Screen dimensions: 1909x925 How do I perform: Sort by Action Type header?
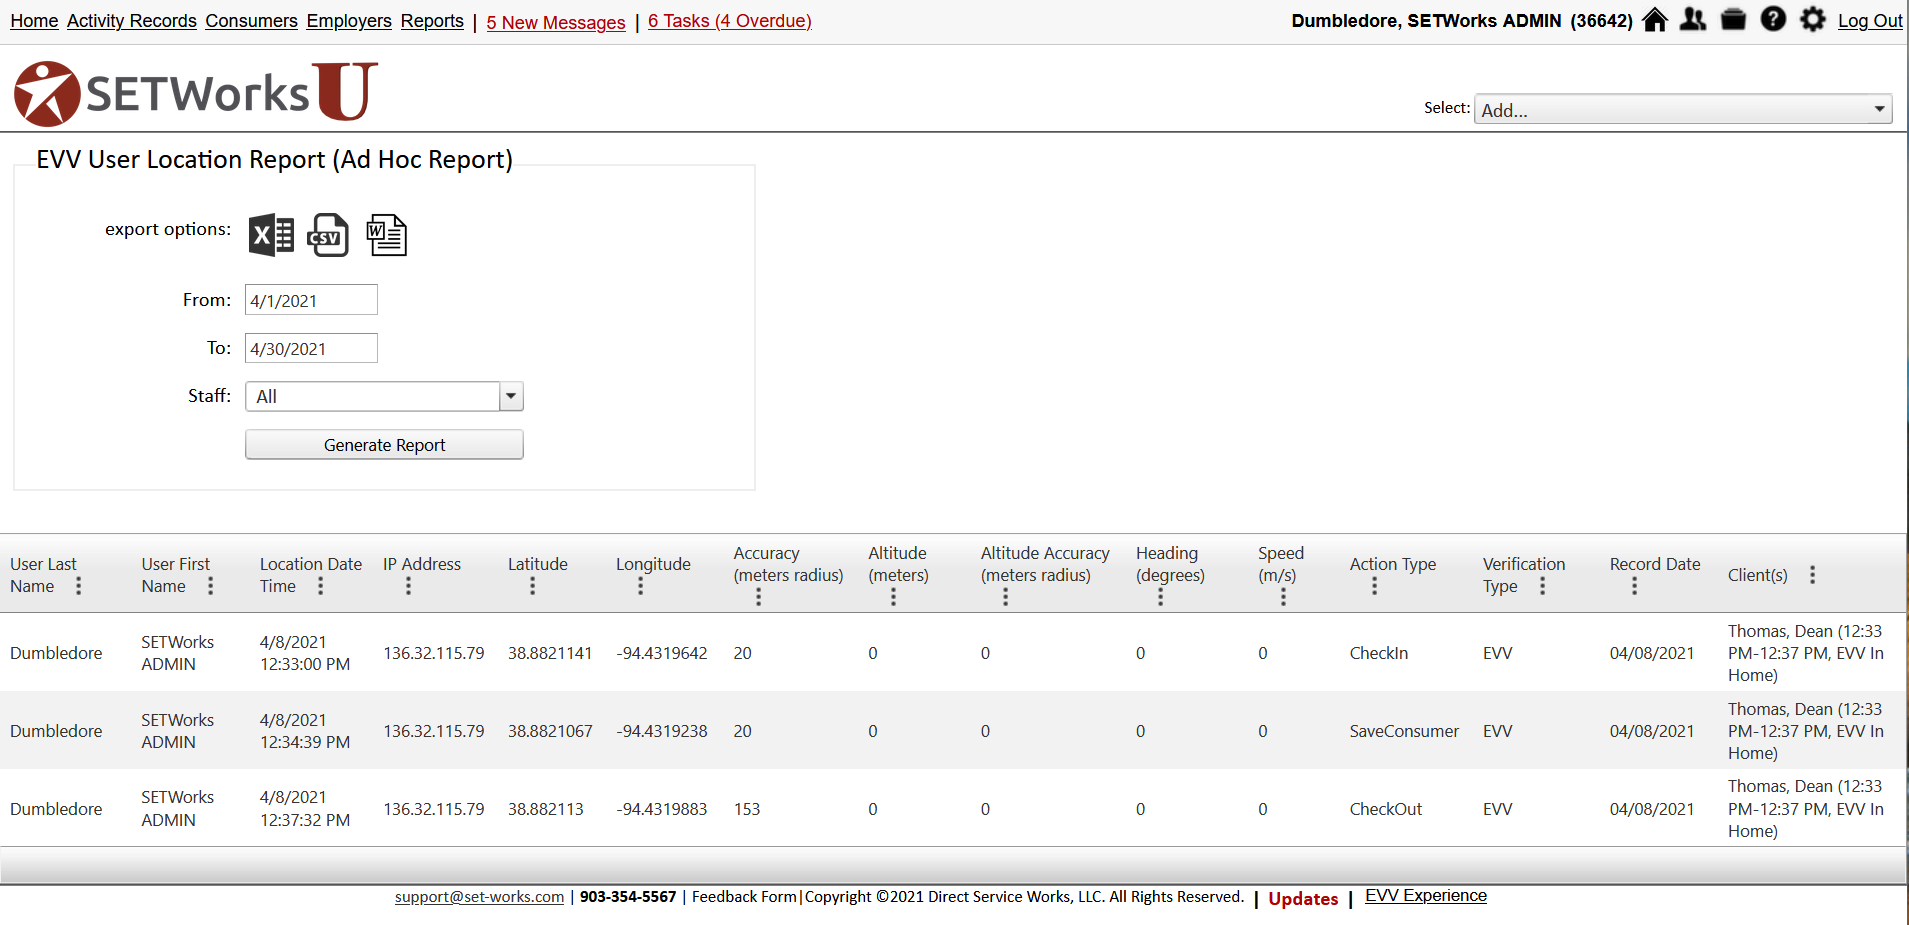[1393, 564]
